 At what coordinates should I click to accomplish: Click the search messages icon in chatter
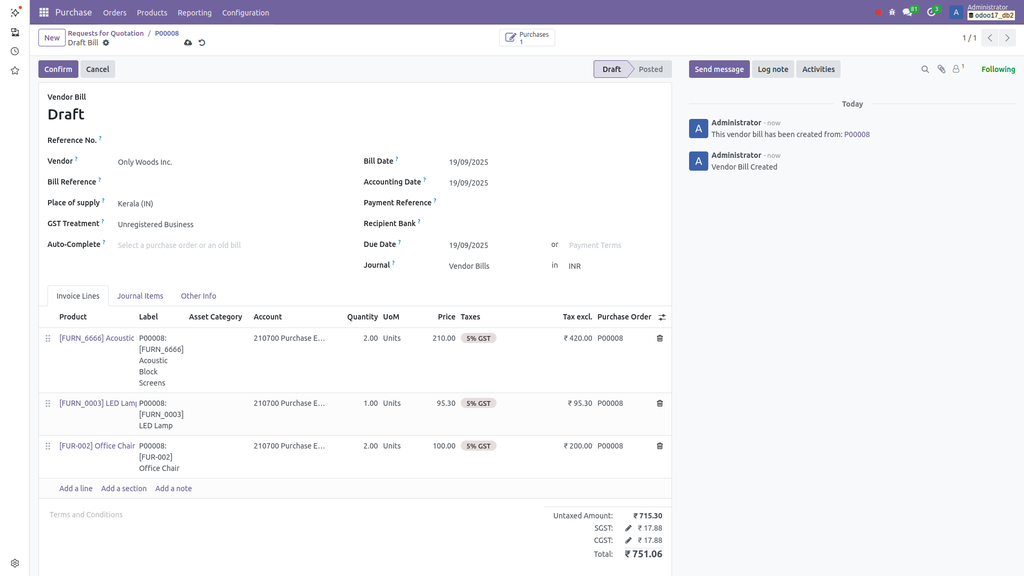pos(925,68)
